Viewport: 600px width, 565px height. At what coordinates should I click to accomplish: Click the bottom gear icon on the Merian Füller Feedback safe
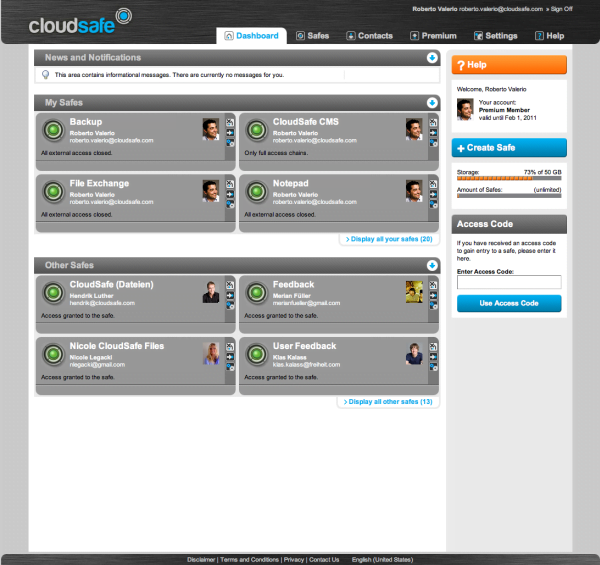coord(433,305)
